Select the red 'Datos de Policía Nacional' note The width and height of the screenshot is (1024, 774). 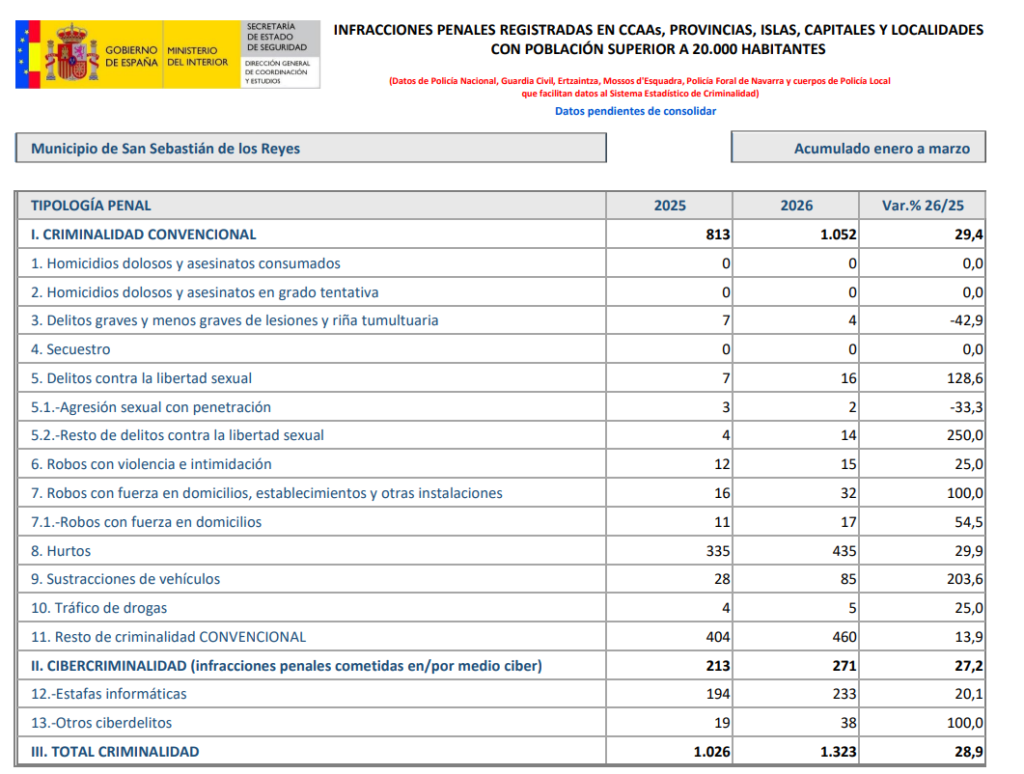pos(640,87)
